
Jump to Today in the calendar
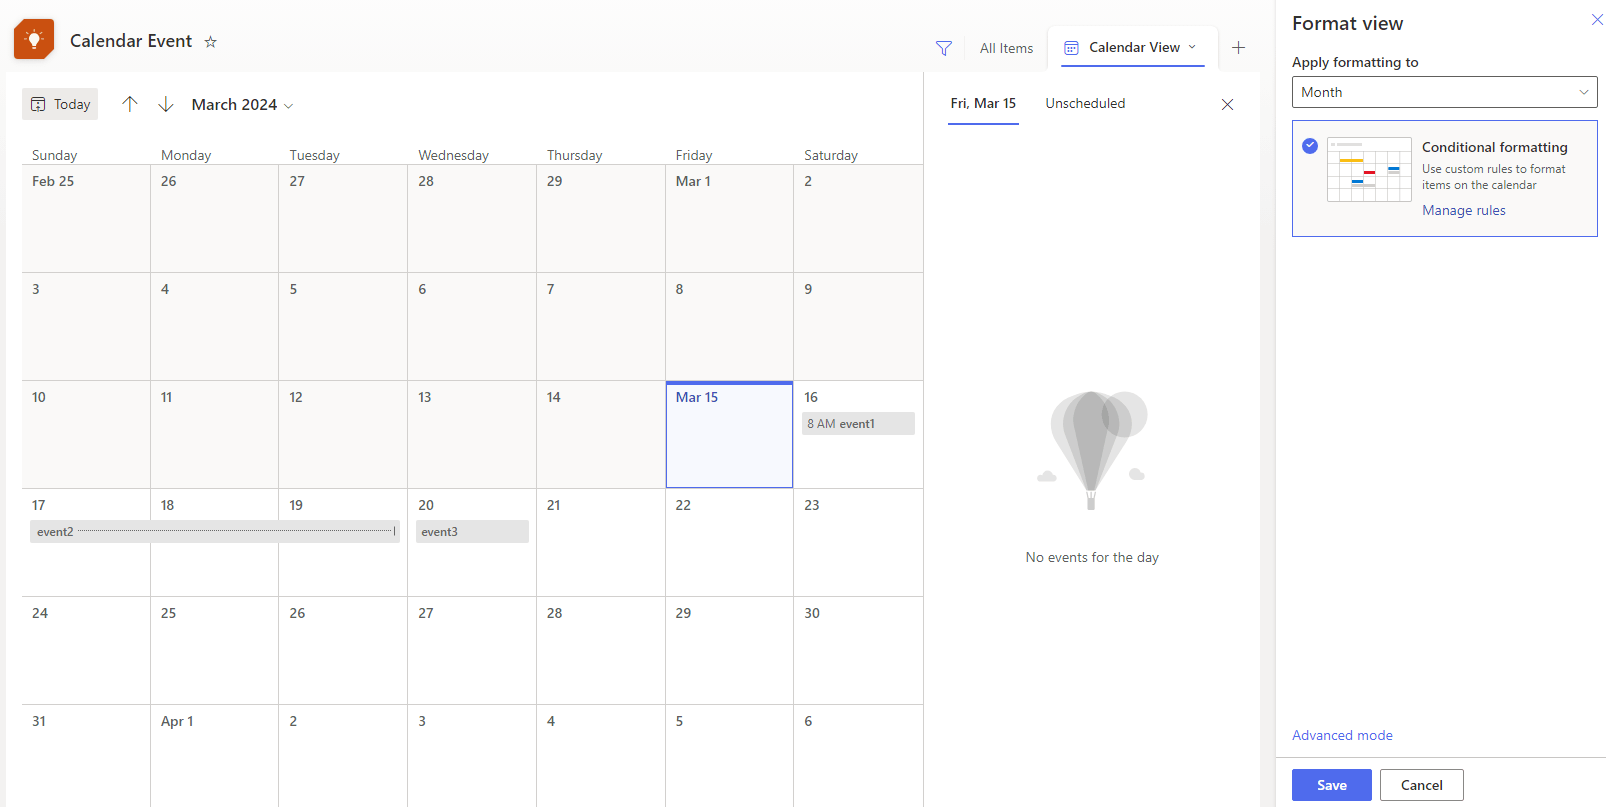(x=60, y=104)
